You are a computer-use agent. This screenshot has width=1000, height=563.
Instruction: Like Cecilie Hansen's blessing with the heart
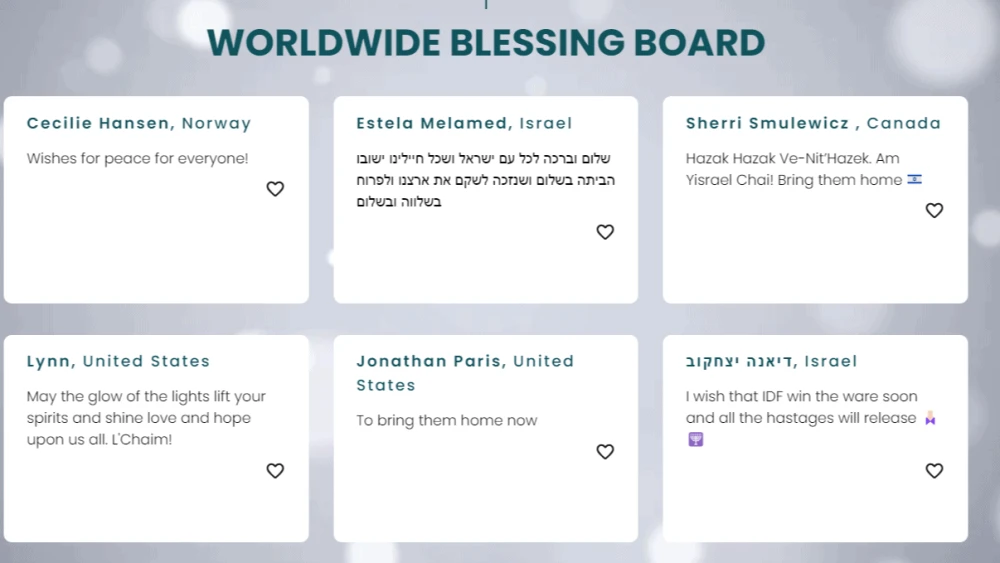pos(275,189)
